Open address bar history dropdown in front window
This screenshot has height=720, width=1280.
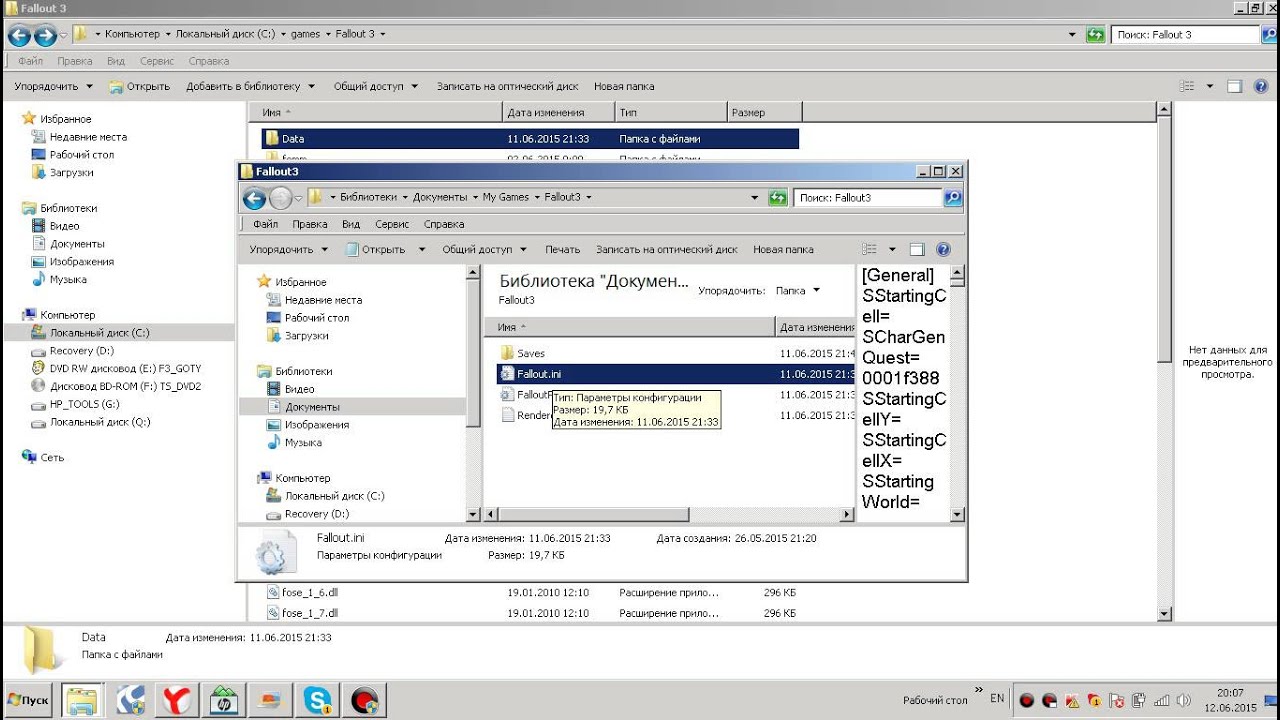(755, 198)
